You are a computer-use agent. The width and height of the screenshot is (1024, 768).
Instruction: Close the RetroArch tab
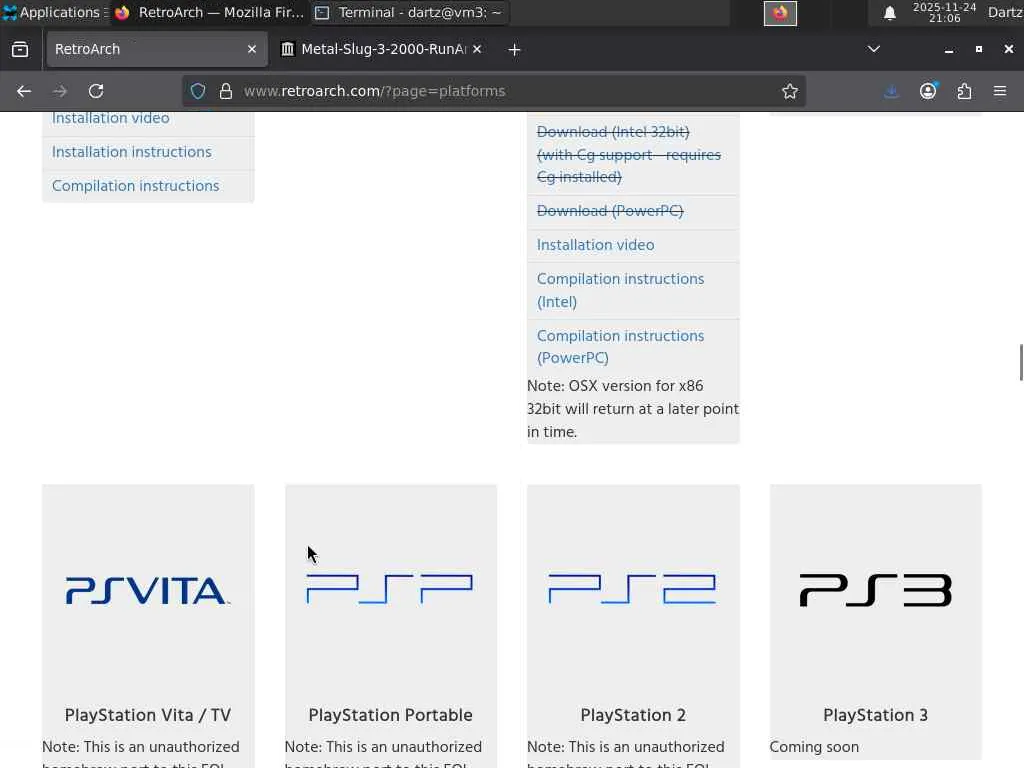252,49
